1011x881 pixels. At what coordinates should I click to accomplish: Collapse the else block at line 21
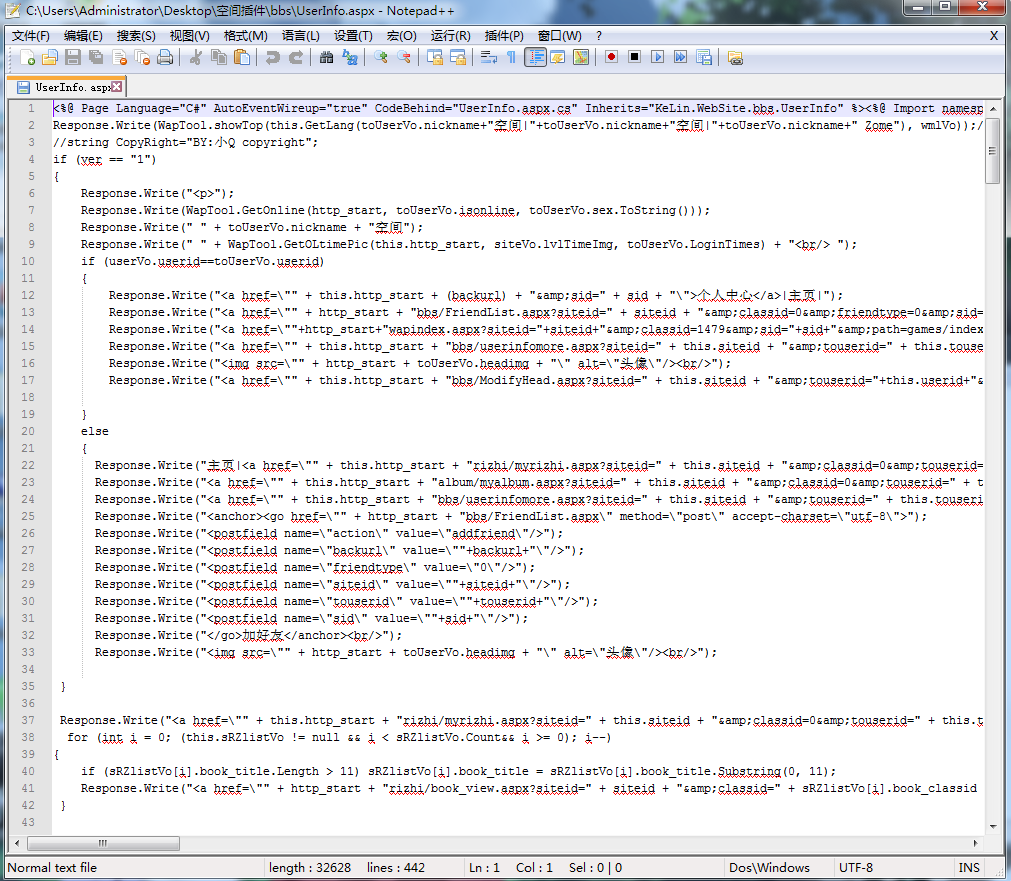point(44,448)
